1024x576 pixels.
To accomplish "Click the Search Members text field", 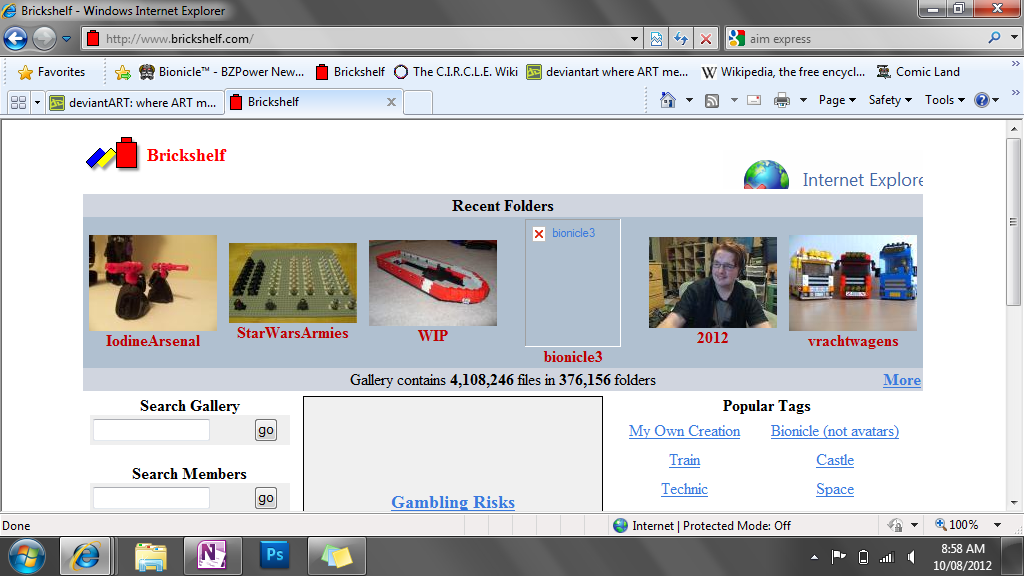I will coord(151,498).
